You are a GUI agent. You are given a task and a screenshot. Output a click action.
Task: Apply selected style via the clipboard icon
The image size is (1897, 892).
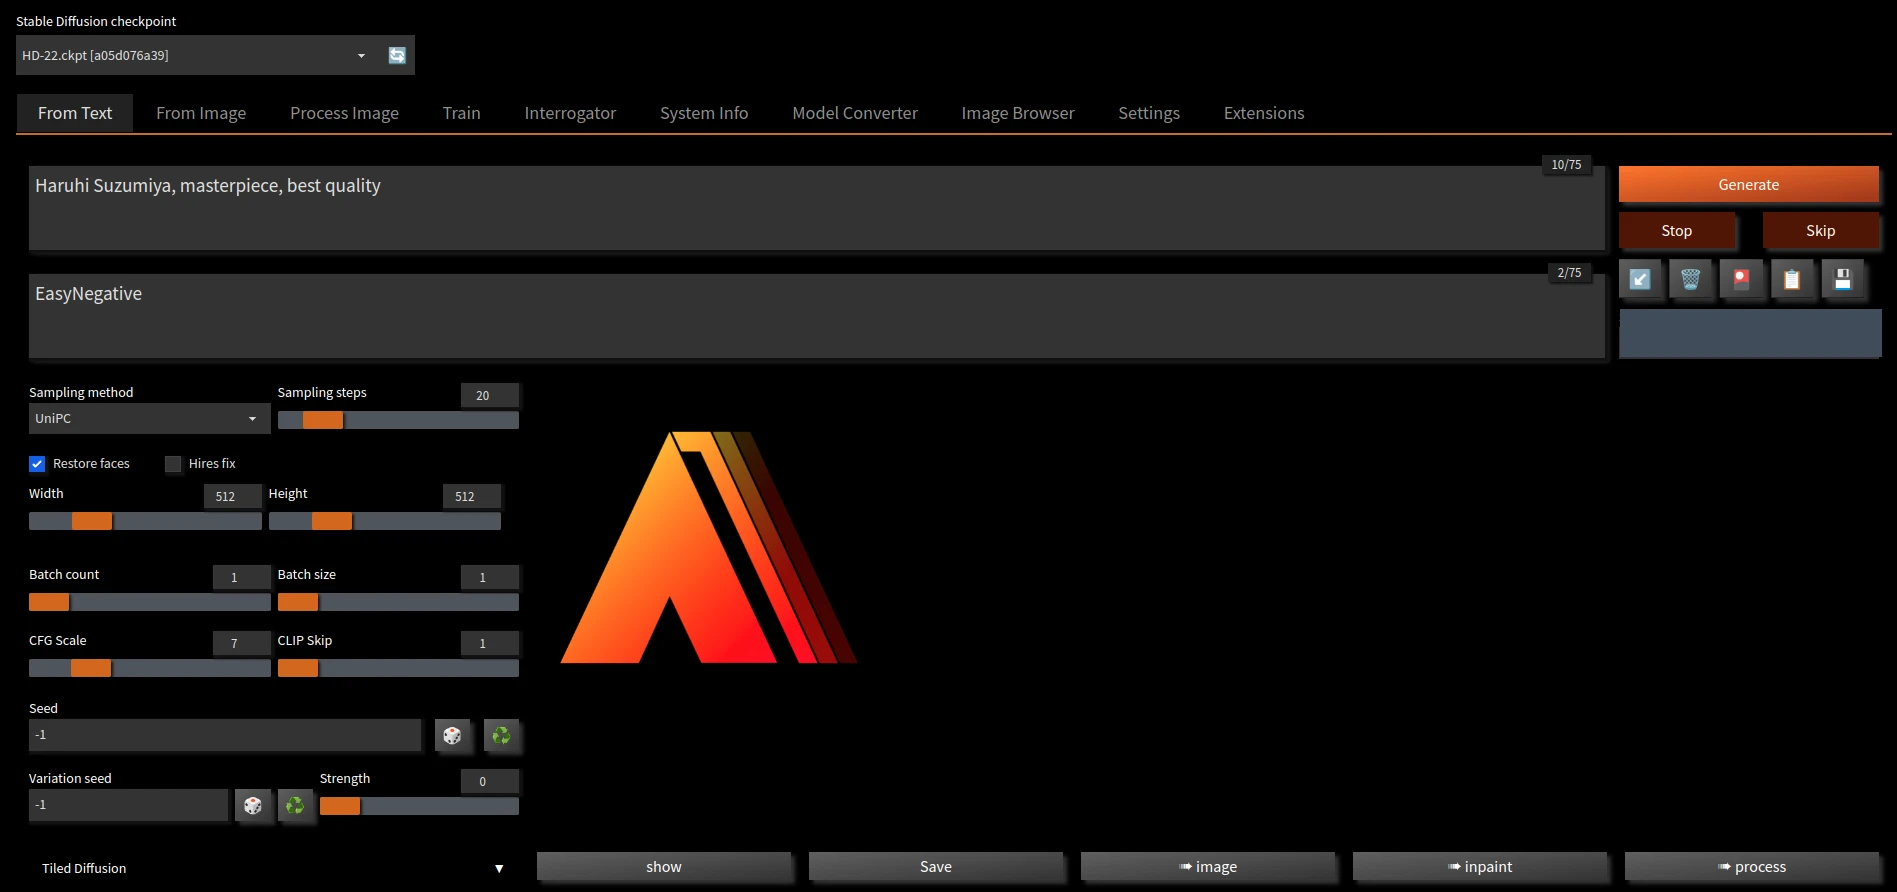1791,279
